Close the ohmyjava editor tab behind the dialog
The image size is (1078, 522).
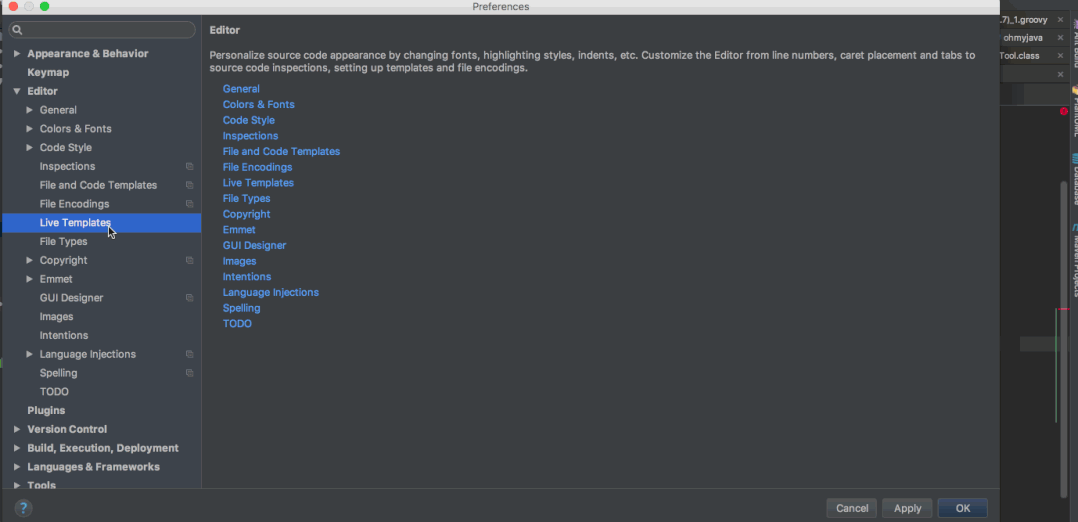[1060, 38]
